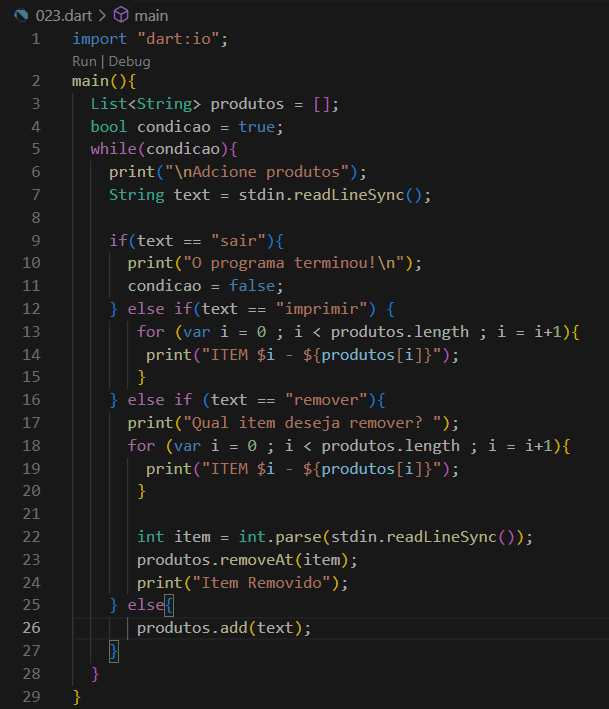Expand the breadcrumb chevron after 023.dart
609x709 pixels.
[103, 16]
